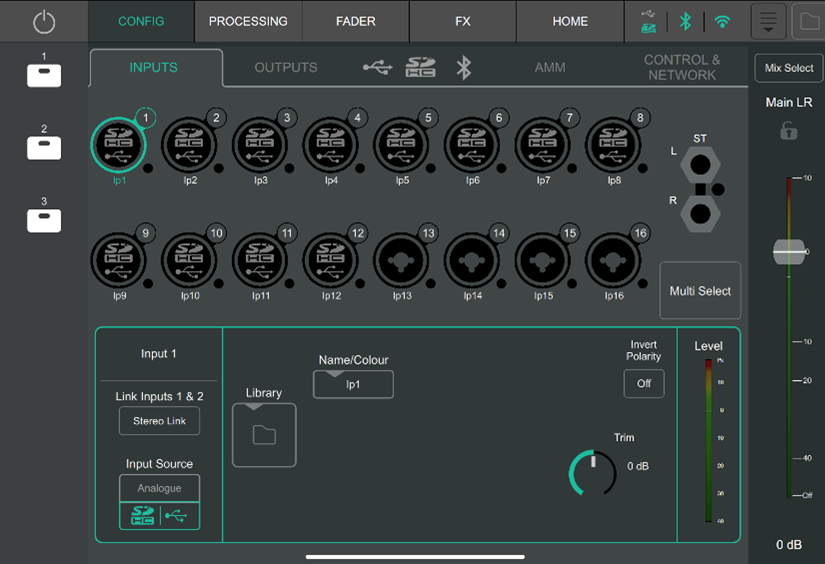Viewport: 825px width, 564px height.
Task: Select combo input socket Ip16
Action: 613,260
